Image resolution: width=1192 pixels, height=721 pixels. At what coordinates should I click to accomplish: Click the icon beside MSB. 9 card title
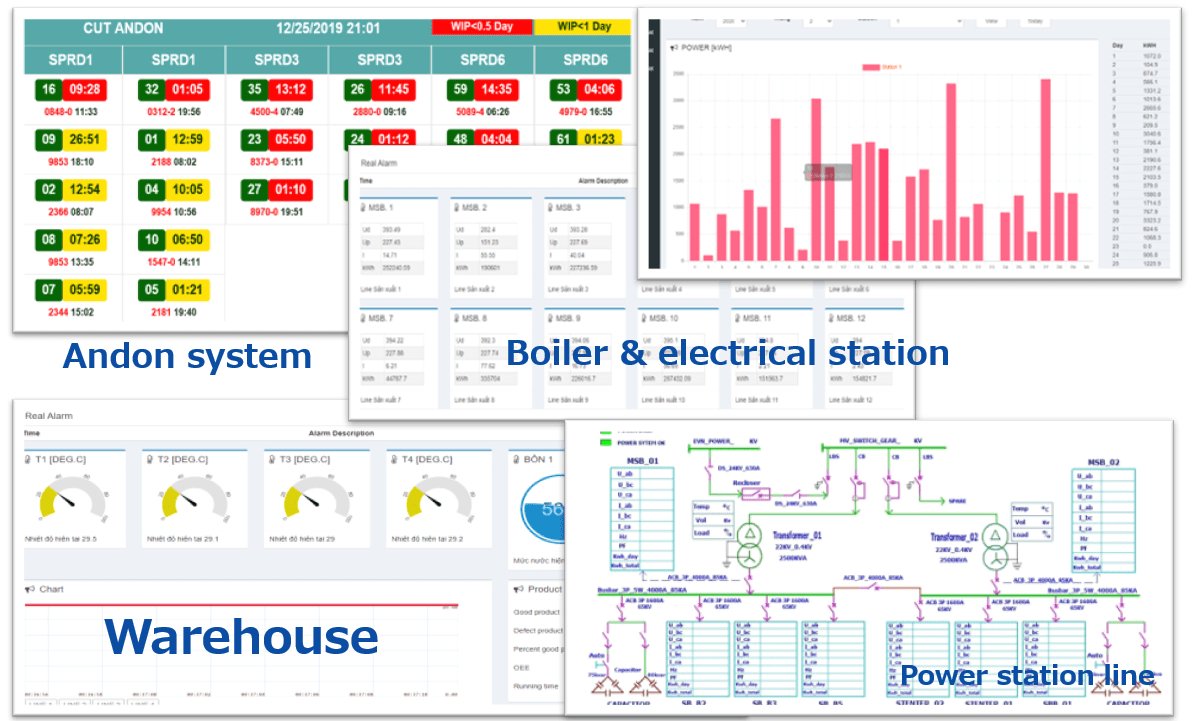click(x=550, y=318)
